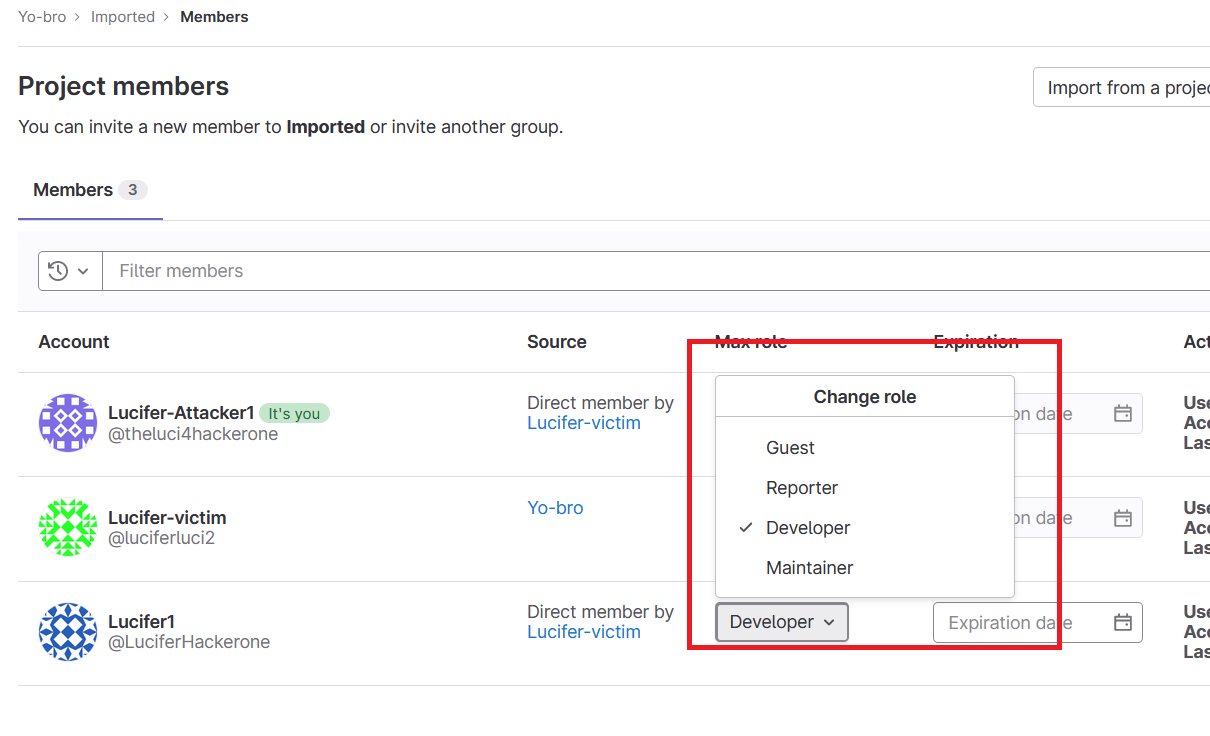The image size is (1210, 736).
Task: Click calendar icon in Lucifer1 expiration field
Action: click(1123, 622)
